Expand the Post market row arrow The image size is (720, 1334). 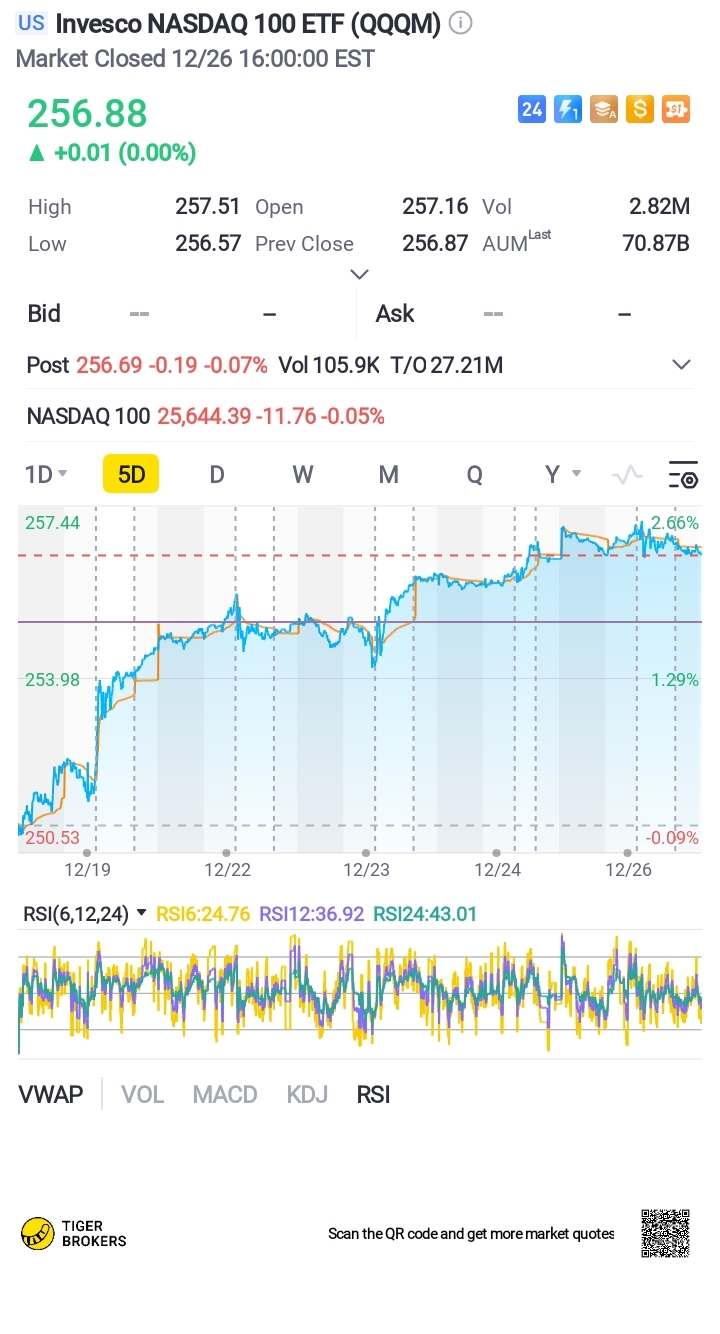pos(681,365)
